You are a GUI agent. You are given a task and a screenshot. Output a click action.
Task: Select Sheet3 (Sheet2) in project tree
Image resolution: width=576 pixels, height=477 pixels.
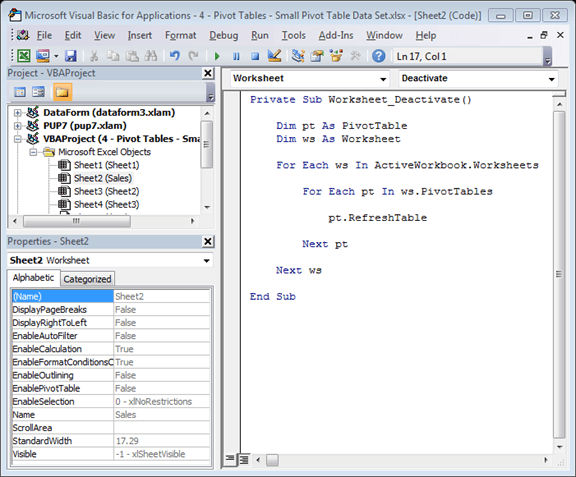tap(107, 191)
